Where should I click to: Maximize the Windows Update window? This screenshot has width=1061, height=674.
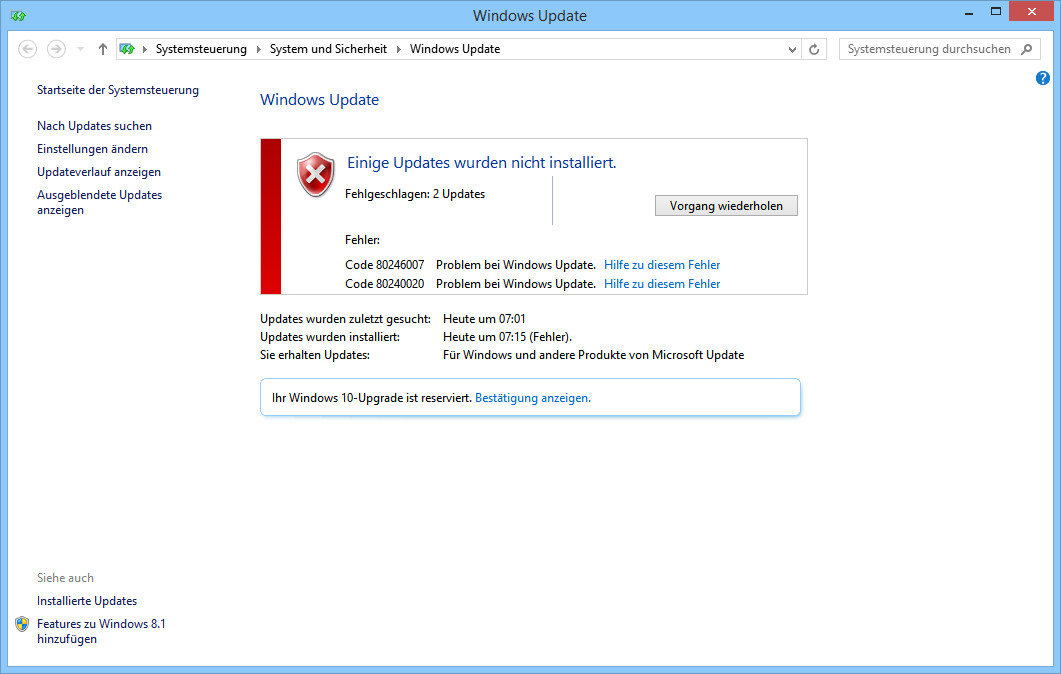996,12
